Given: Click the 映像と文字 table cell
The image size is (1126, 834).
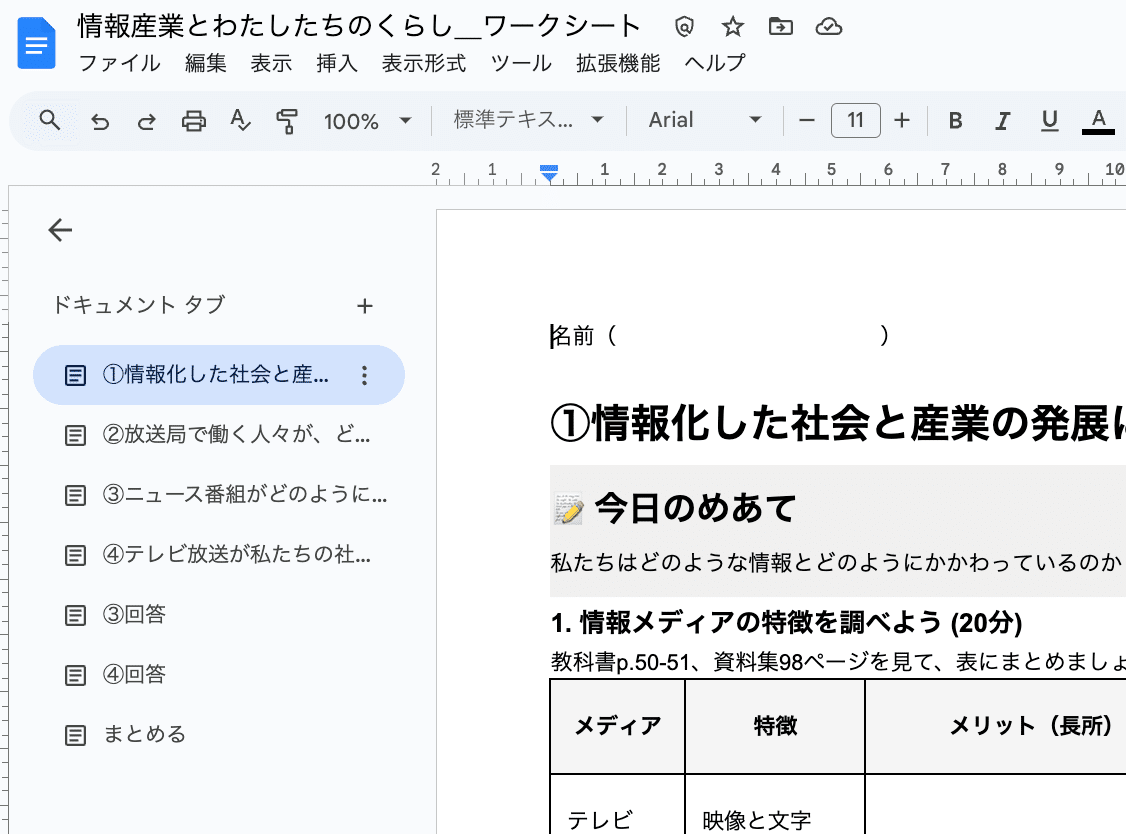Looking at the screenshot, I should 776,806.
